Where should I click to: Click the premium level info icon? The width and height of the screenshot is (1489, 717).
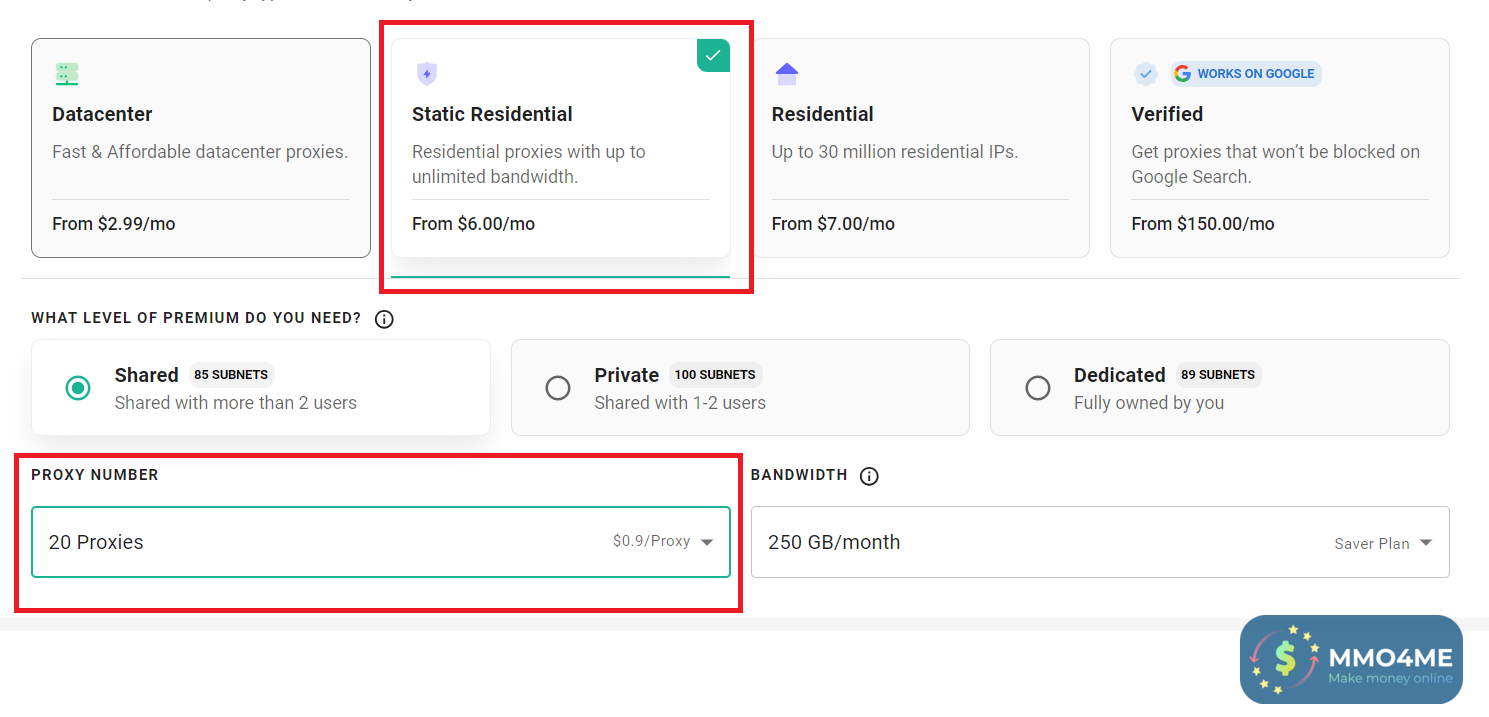point(384,320)
